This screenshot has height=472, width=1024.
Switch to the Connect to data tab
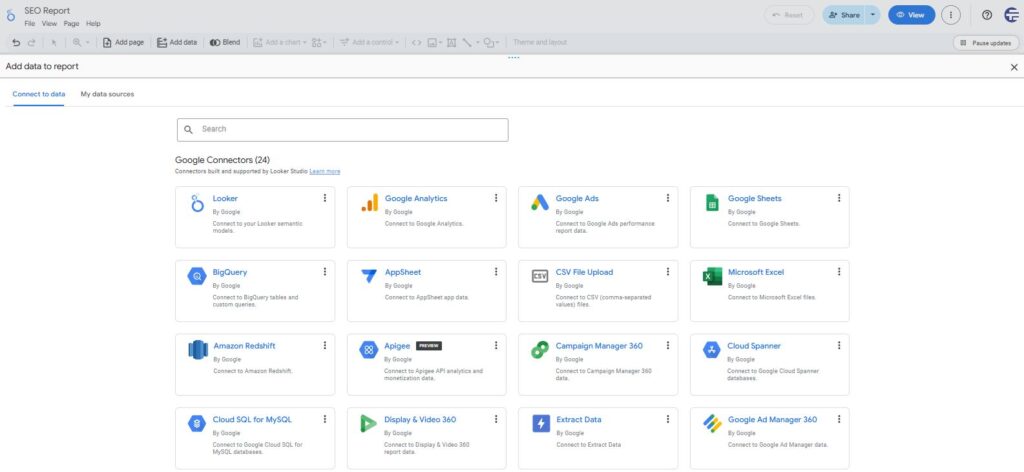pyautogui.click(x=39, y=94)
